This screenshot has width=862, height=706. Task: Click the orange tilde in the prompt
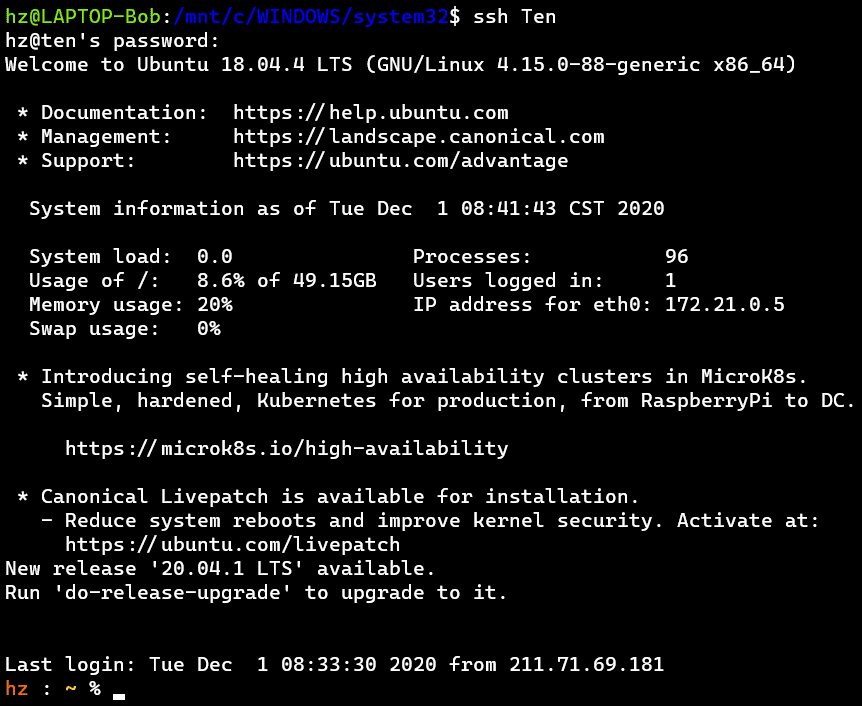tap(71, 688)
